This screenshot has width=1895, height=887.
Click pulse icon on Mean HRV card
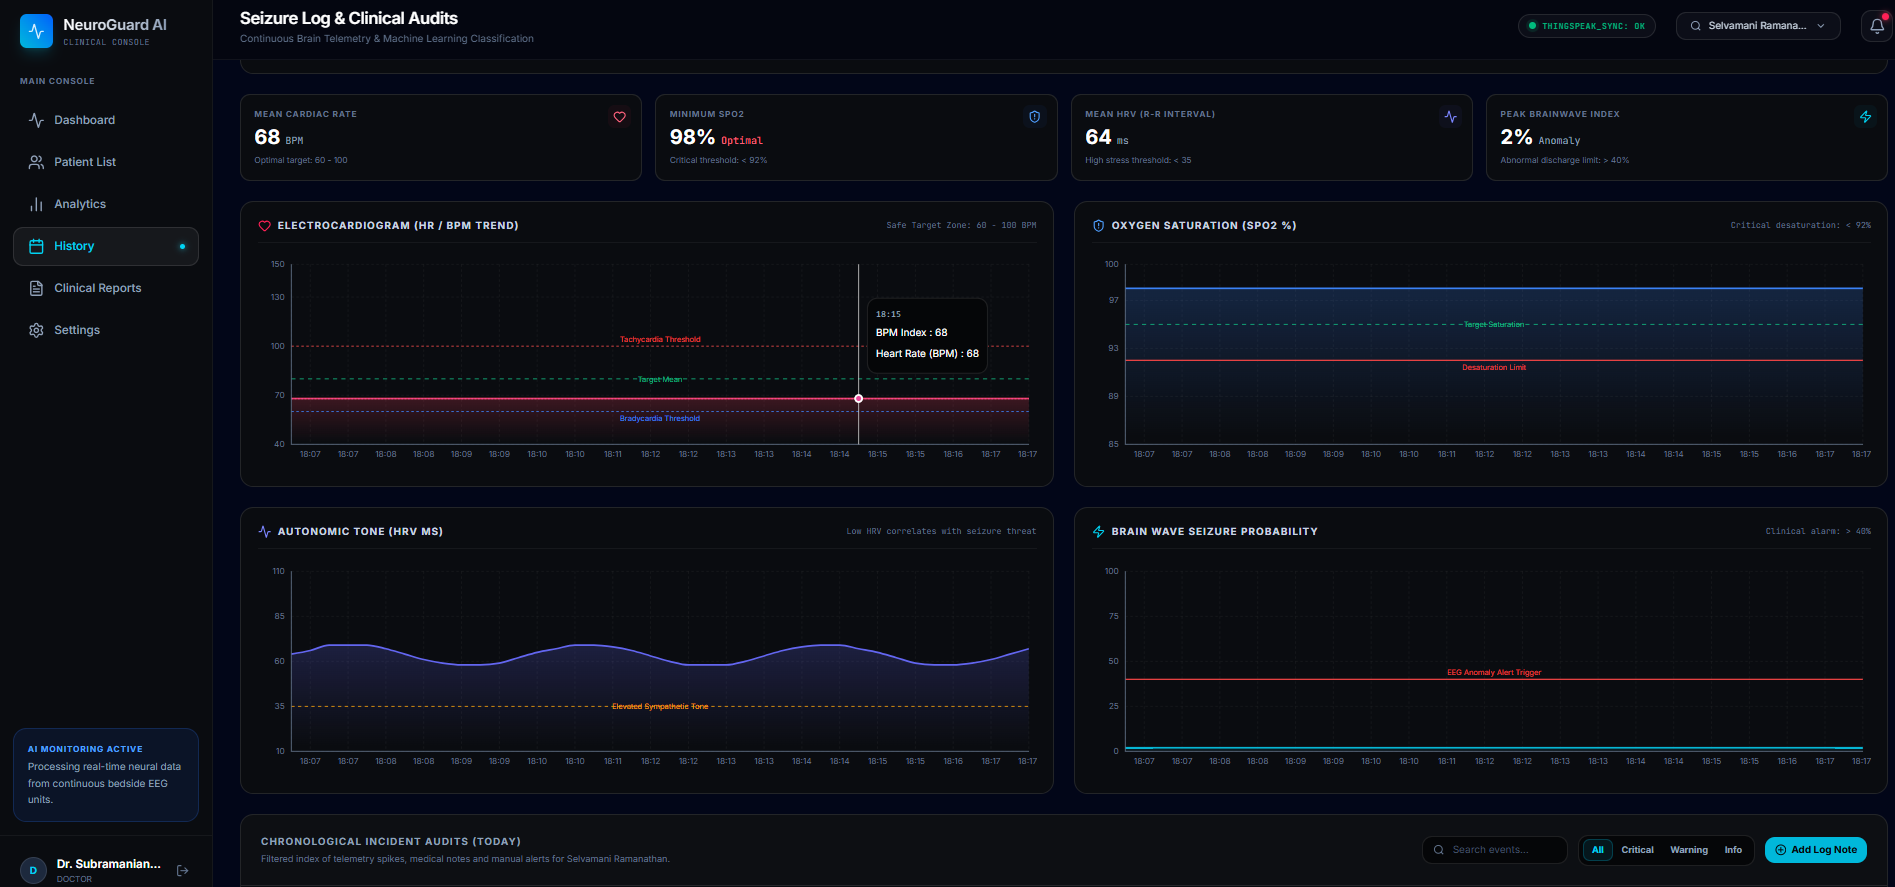click(1450, 117)
